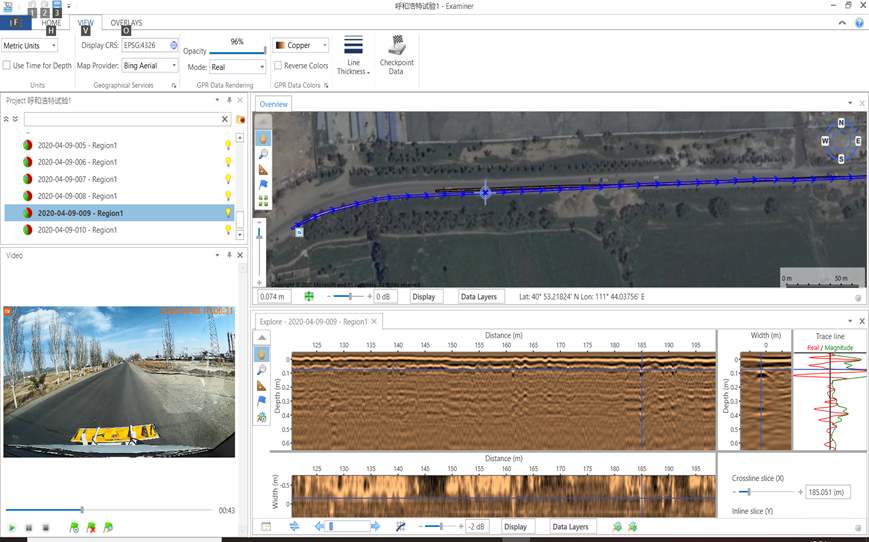Click the pan hand tool in Explore panel
This screenshot has height=542, width=869.
tap(262, 354)
